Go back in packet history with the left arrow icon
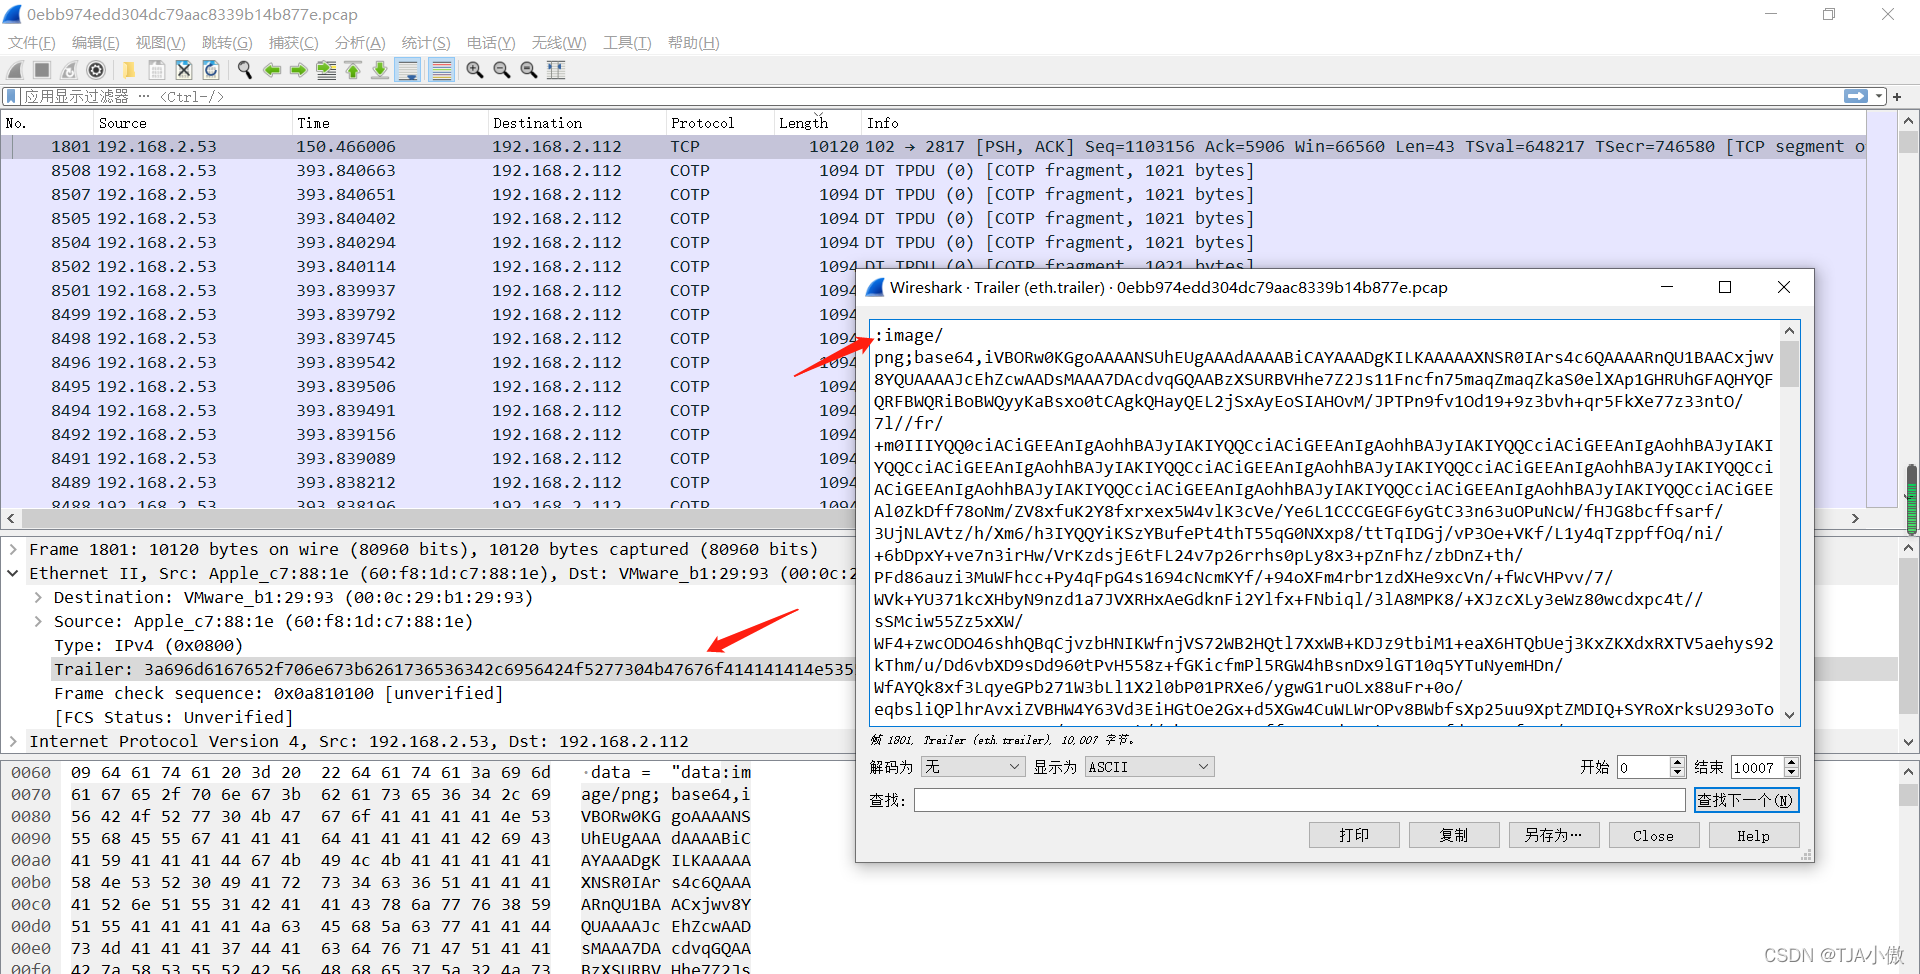1920x974 pixels. [272, 70]
